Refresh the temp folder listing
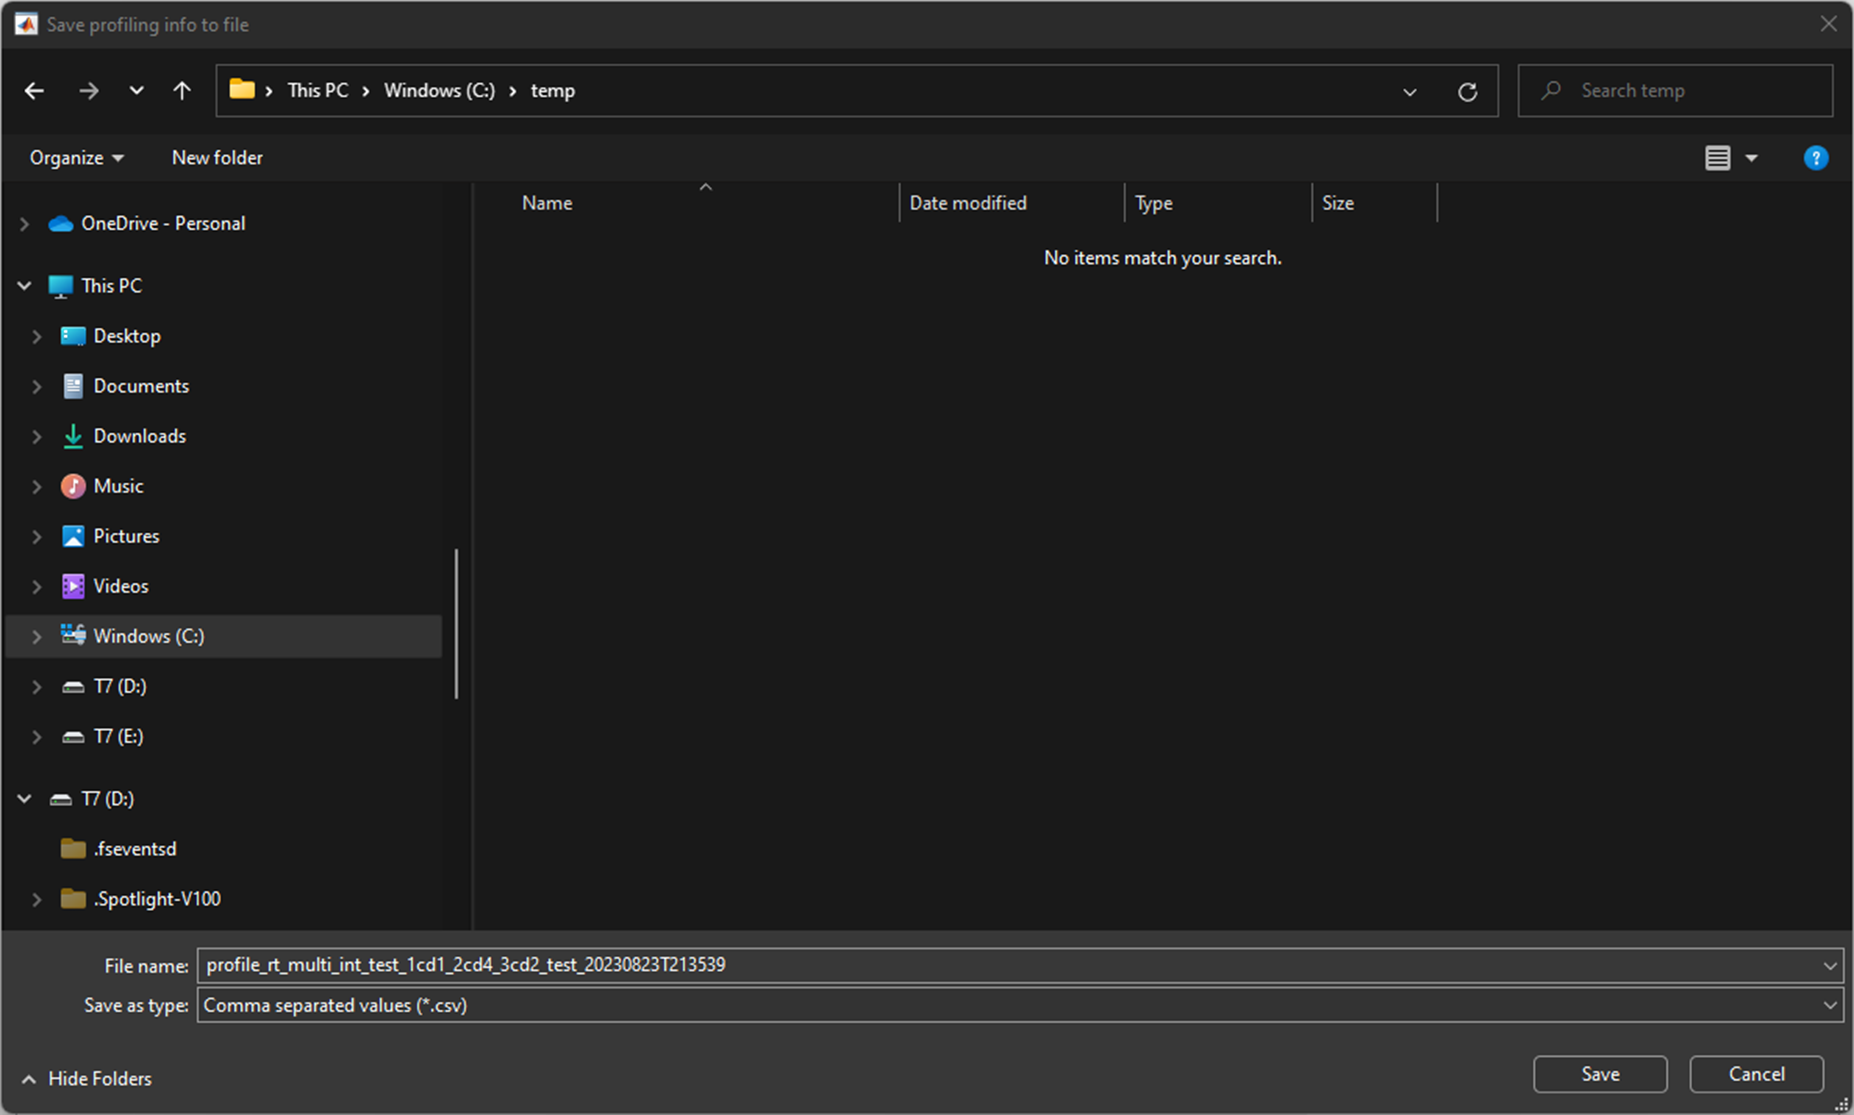This screenshot has width=1854, height=1115. [x=1467, y=92]
